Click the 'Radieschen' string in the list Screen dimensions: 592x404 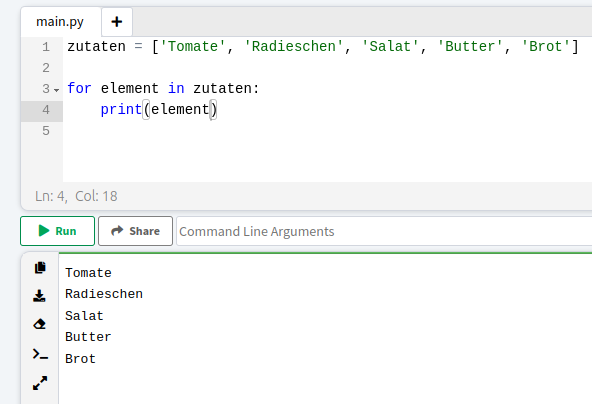[x=294, y=46]
